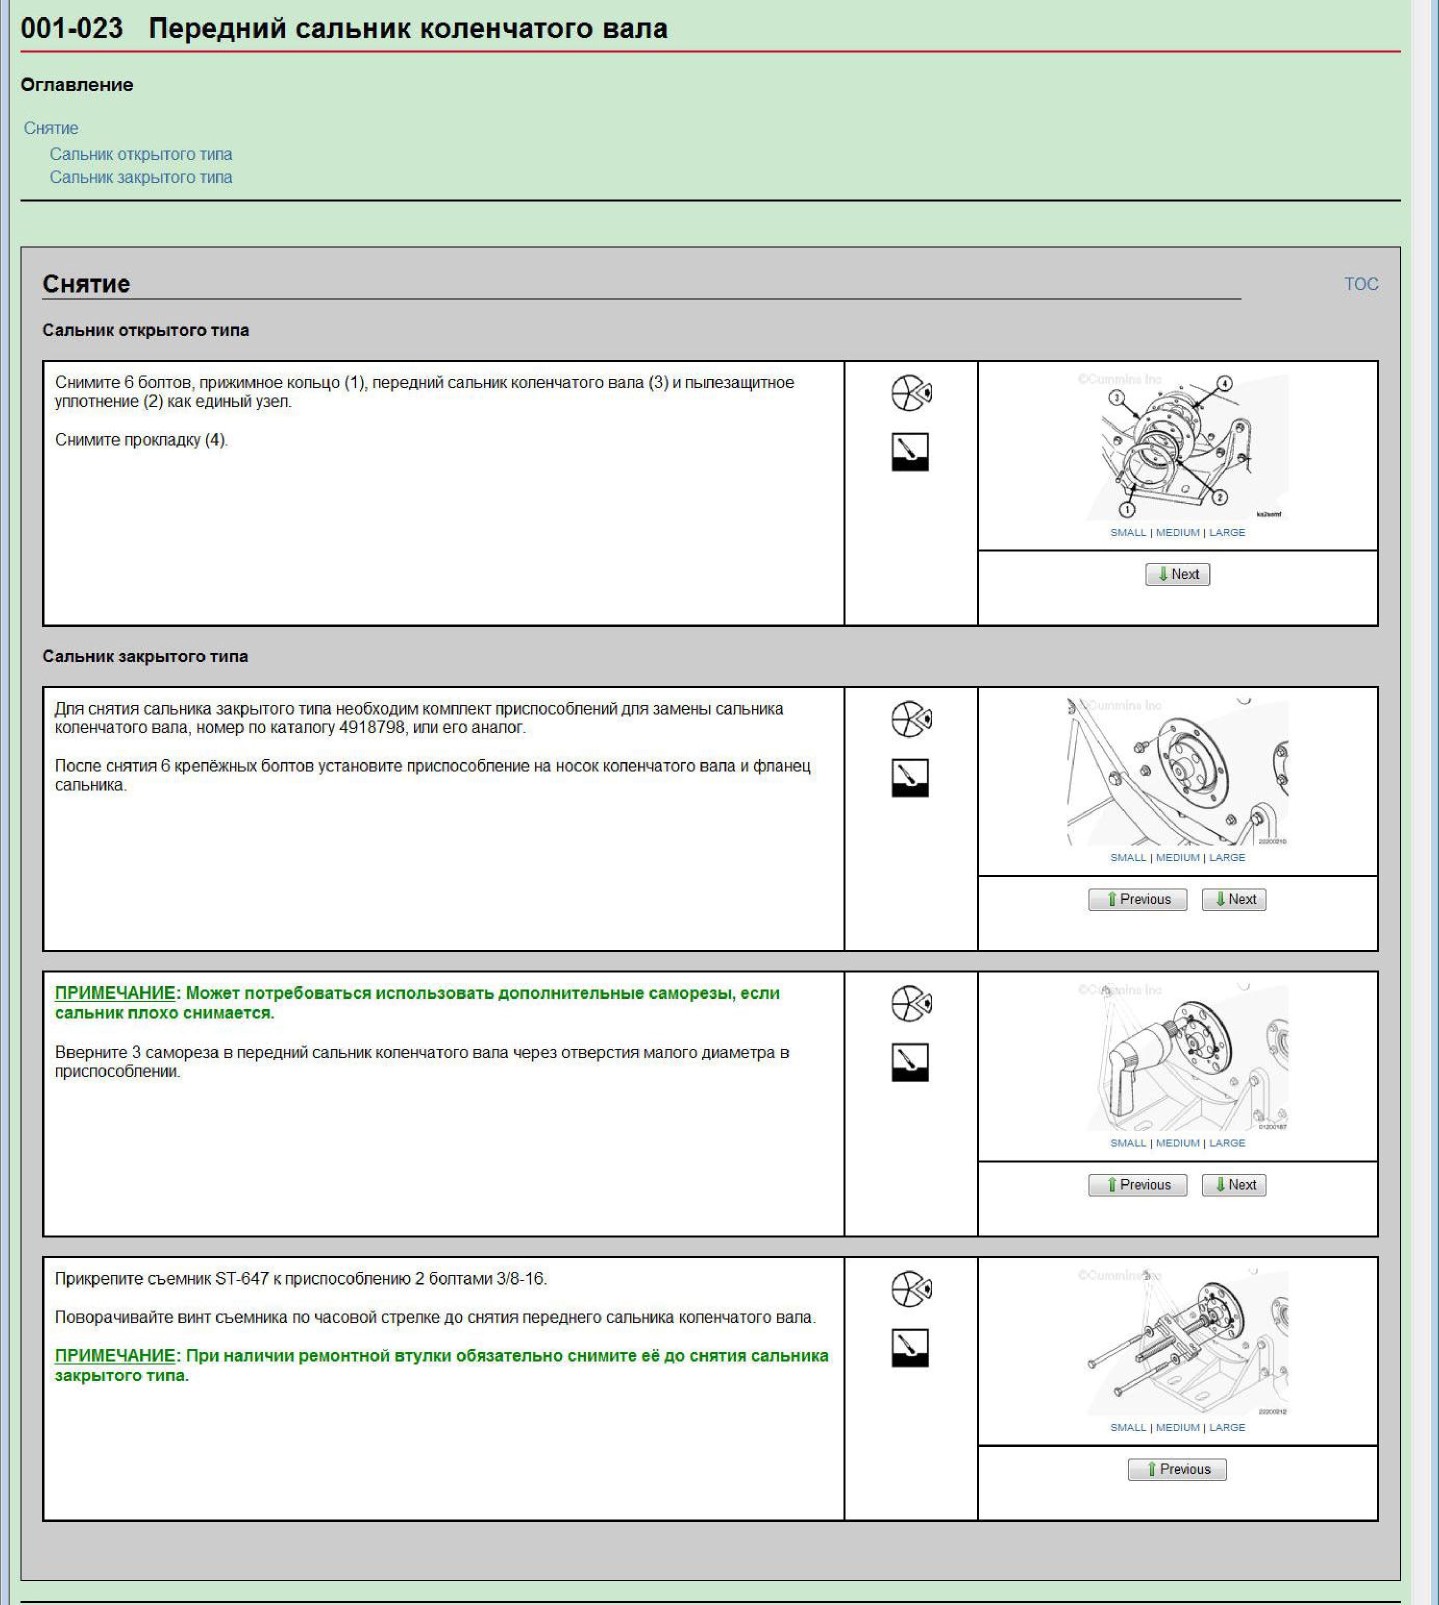Screen dimensions: 1439x1605
Task: Select LARGE size for the exploded seal diagram
Action: [x=1227, y=532]
